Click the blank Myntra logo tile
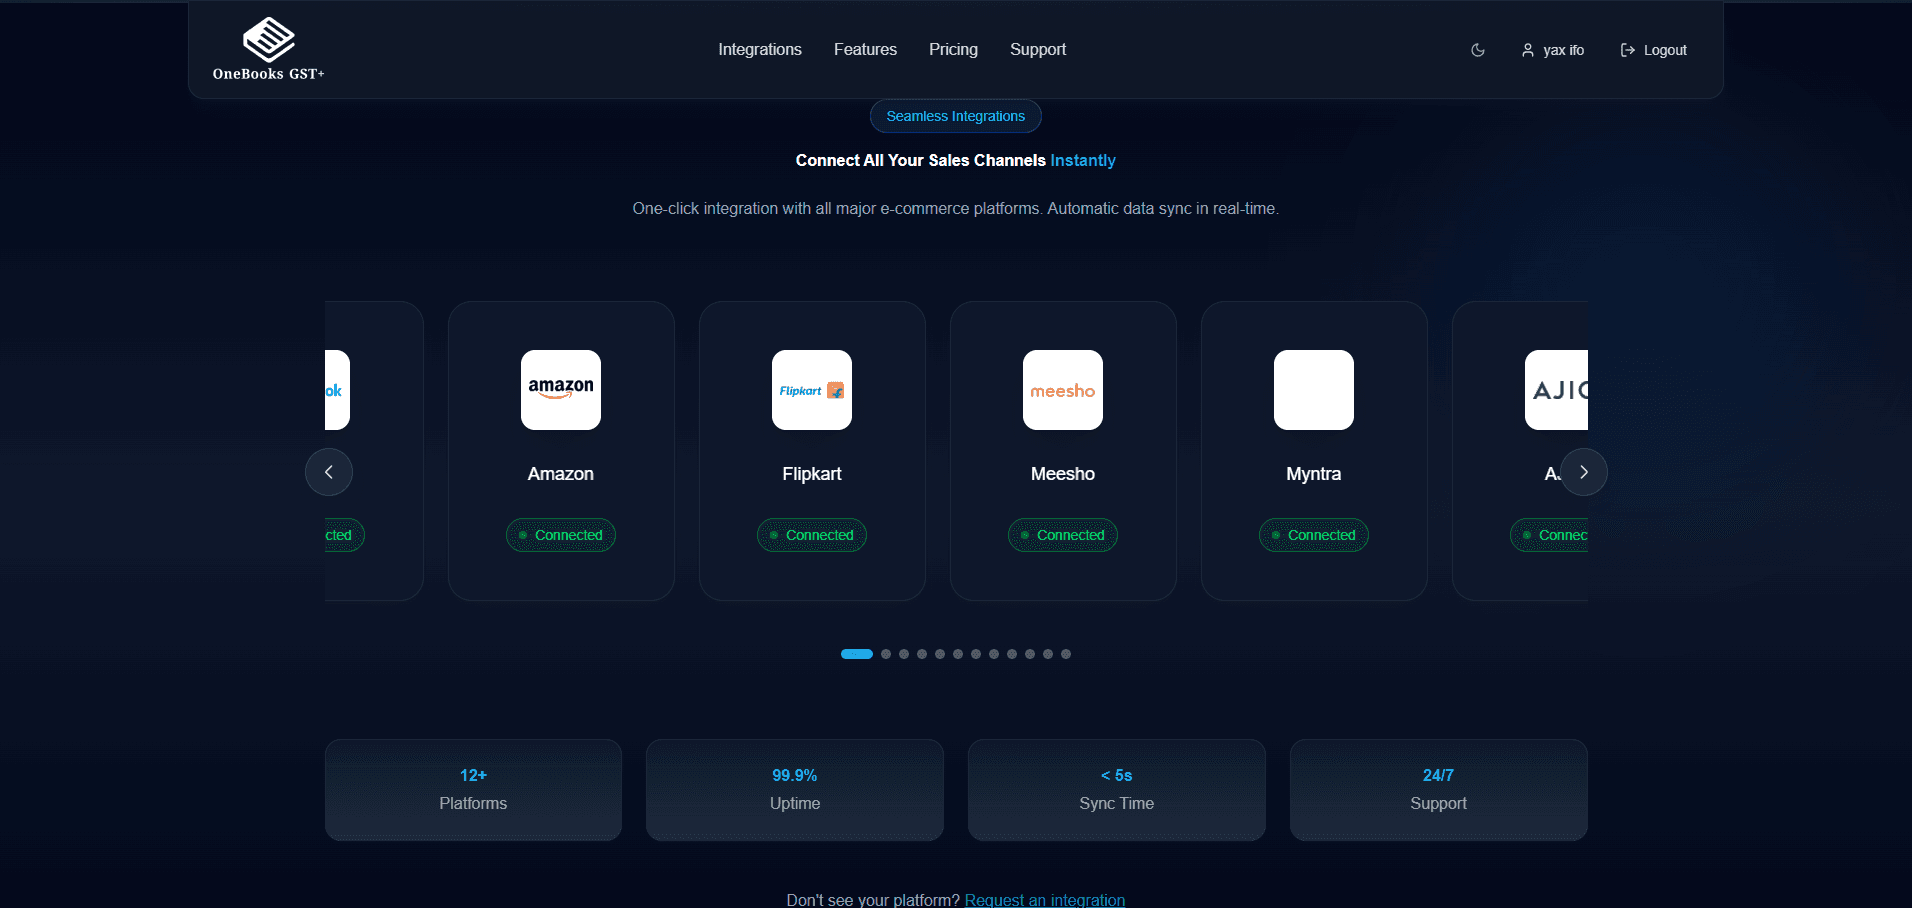The height and width of the screenshot is (908, 1912). click(1314, 390)
